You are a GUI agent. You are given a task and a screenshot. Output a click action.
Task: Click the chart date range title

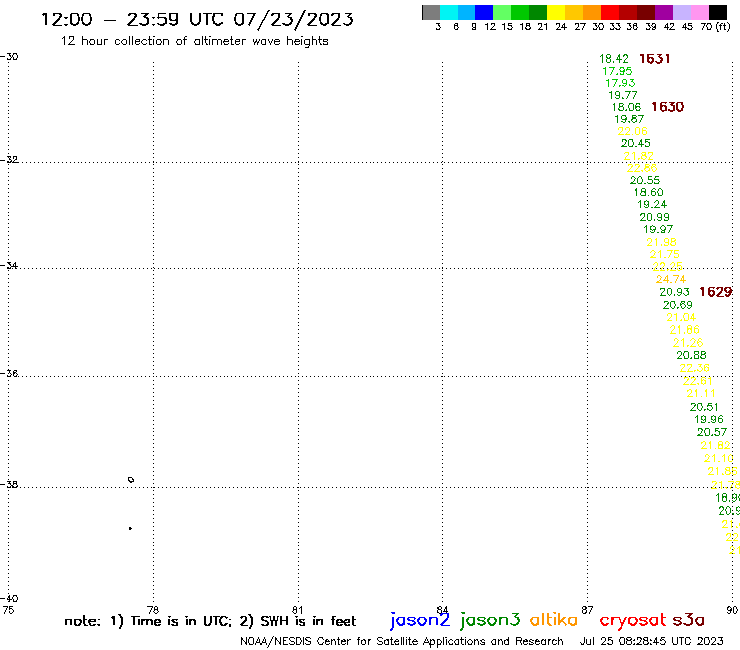pyautogui.click(x=197, y=19)
